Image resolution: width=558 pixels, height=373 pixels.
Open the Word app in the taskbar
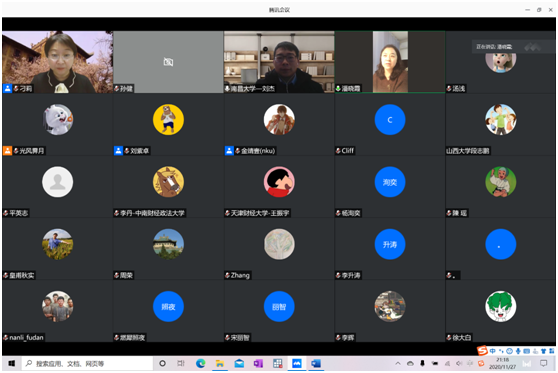(x=316, y=363)
